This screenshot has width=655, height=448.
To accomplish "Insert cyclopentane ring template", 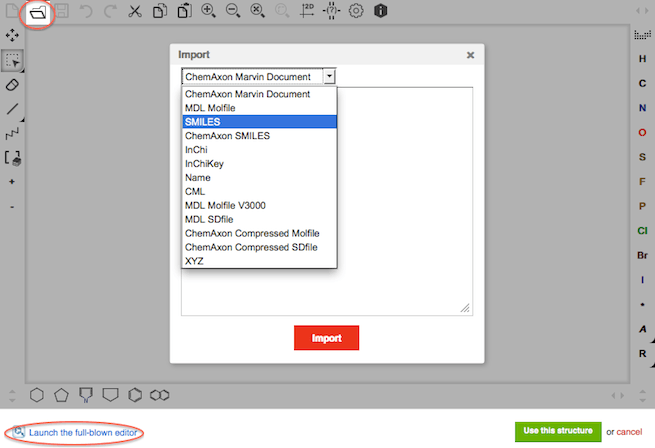I will point(61,395).
